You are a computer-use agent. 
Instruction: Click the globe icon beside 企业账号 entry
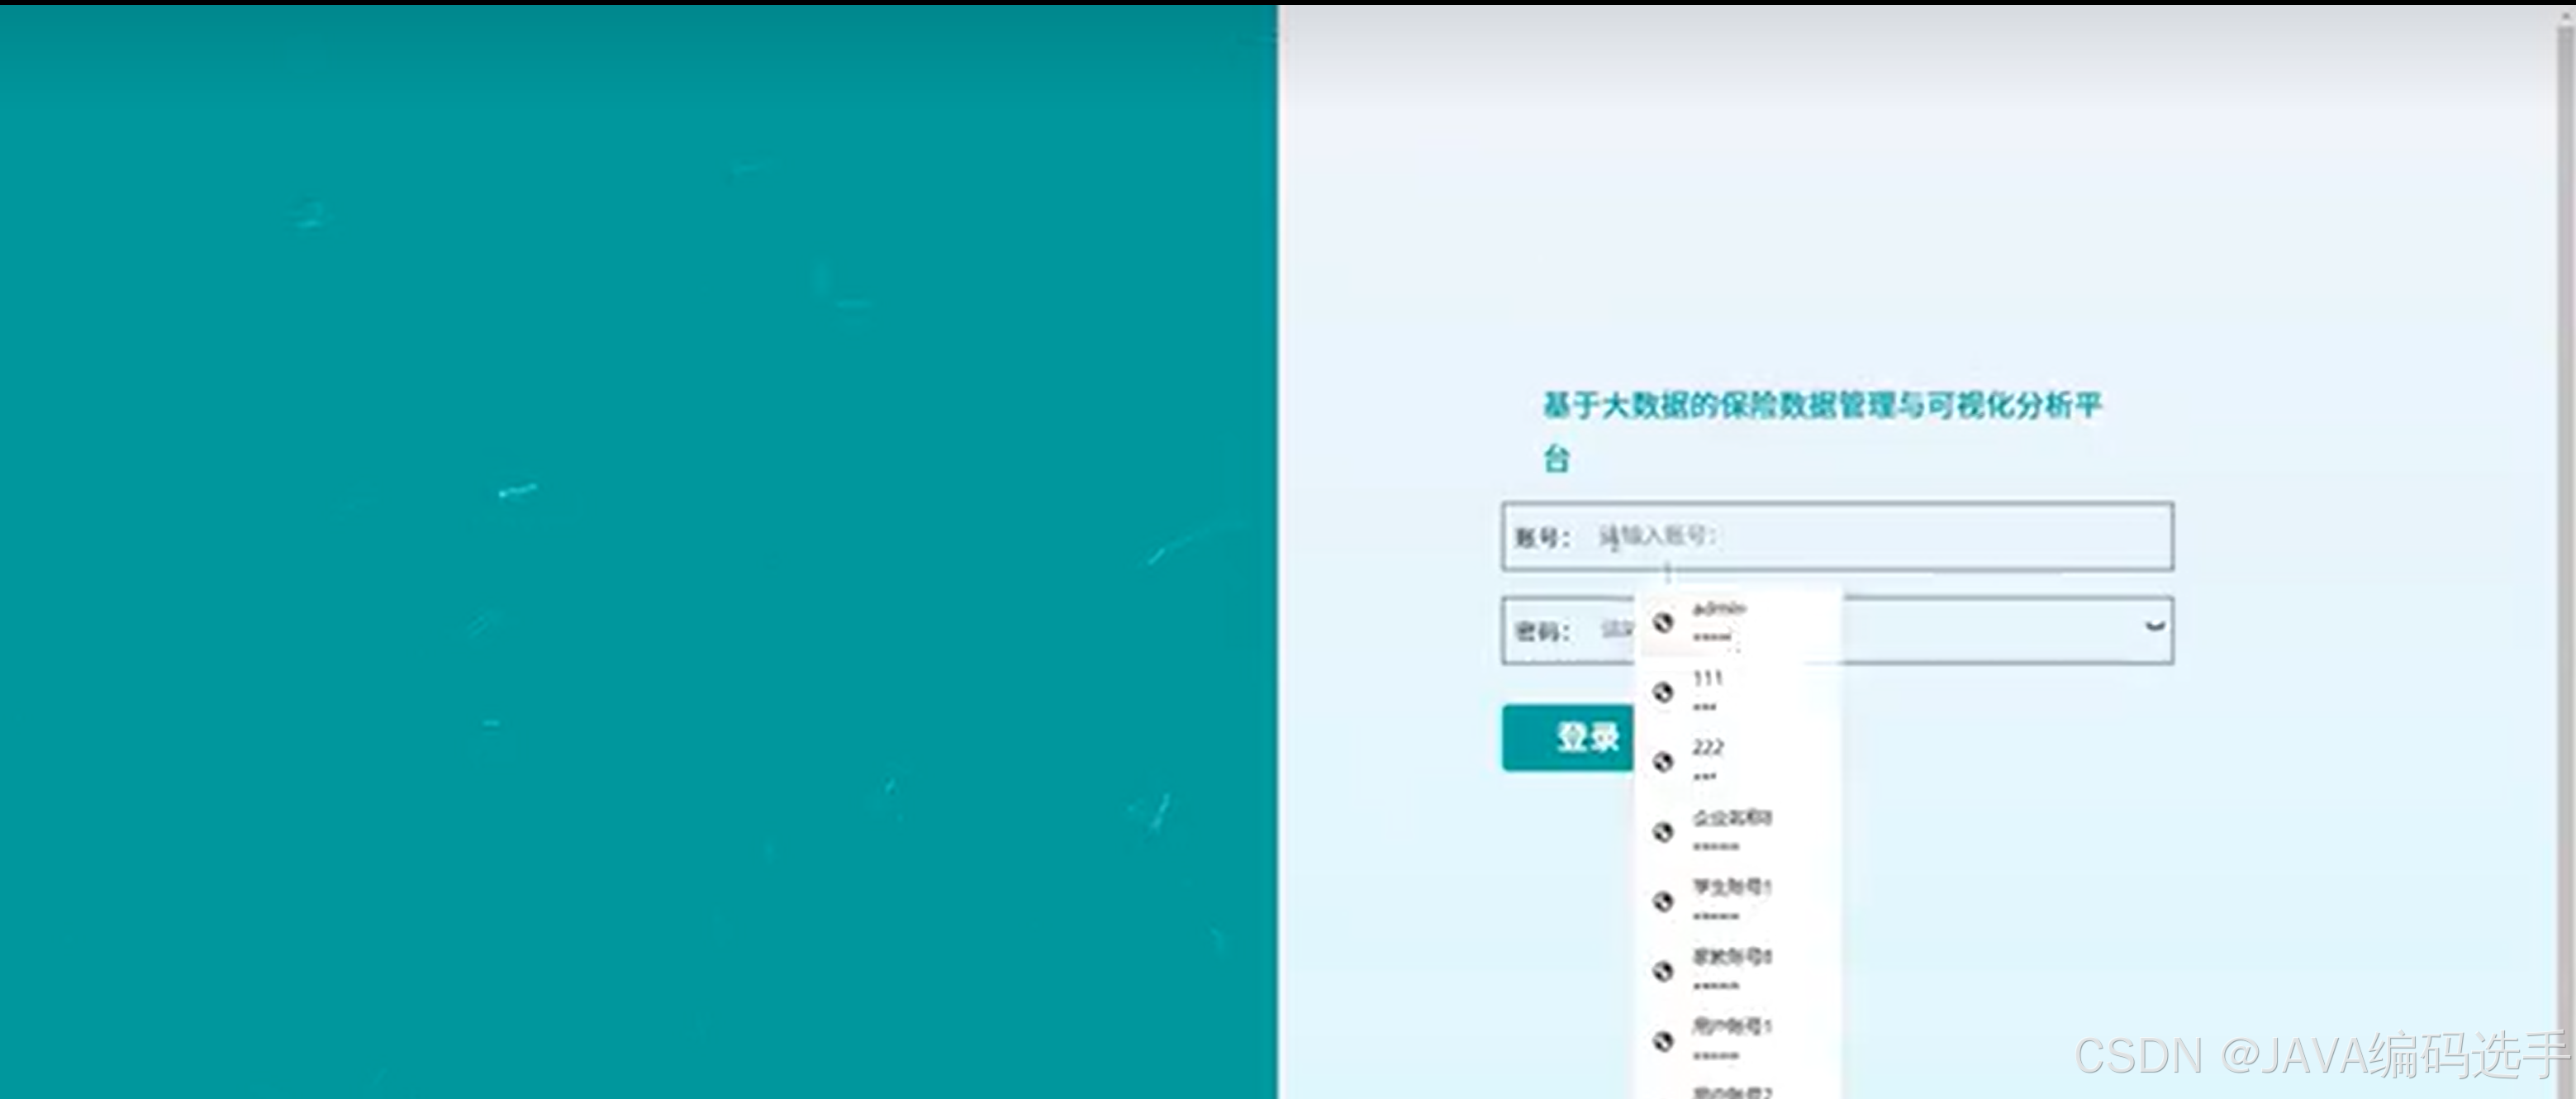coord(1664,831)
